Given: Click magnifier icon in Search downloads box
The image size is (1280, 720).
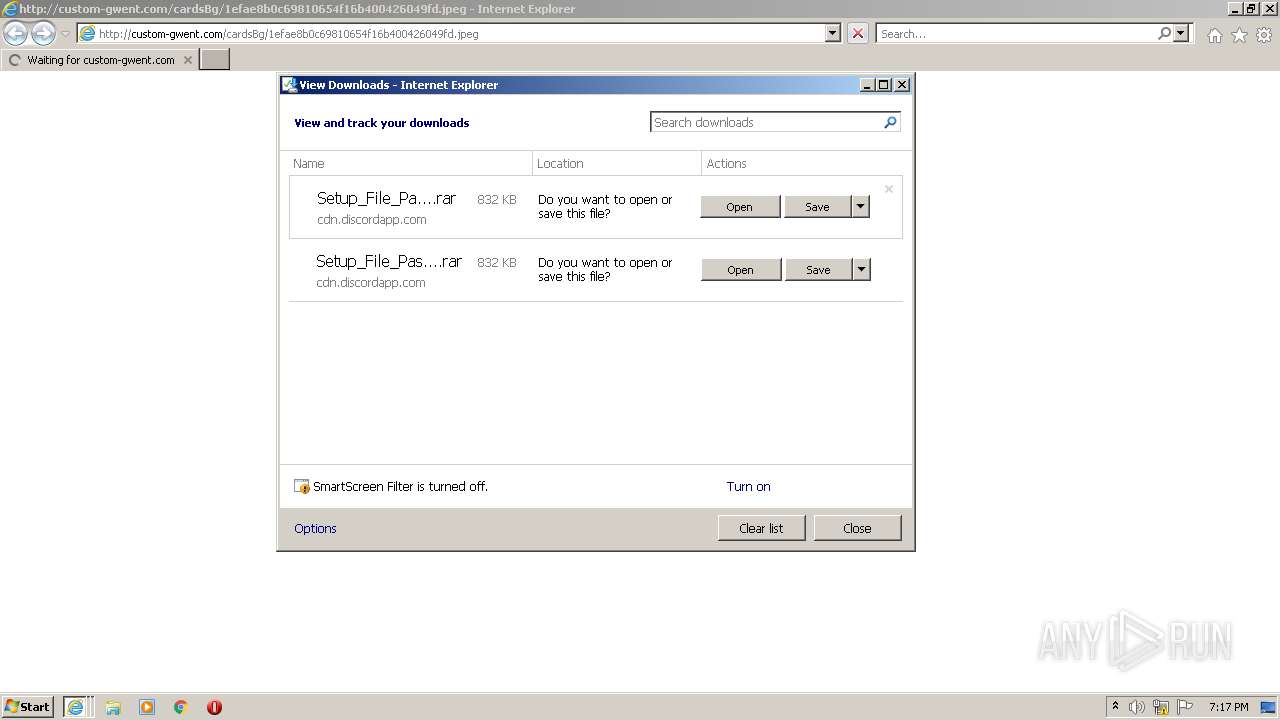Looking at the screenshot, I should tap(890, 122).
